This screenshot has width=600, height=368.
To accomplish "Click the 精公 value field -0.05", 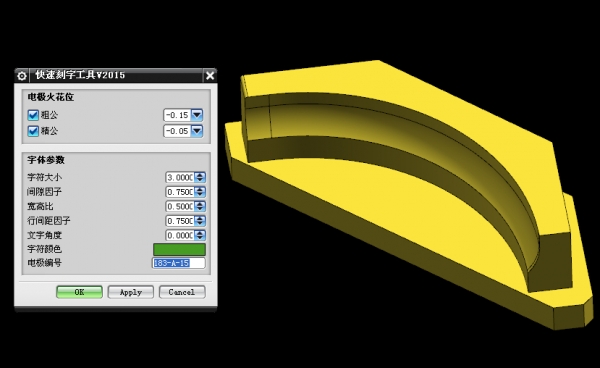I will [x=177, y=131].
